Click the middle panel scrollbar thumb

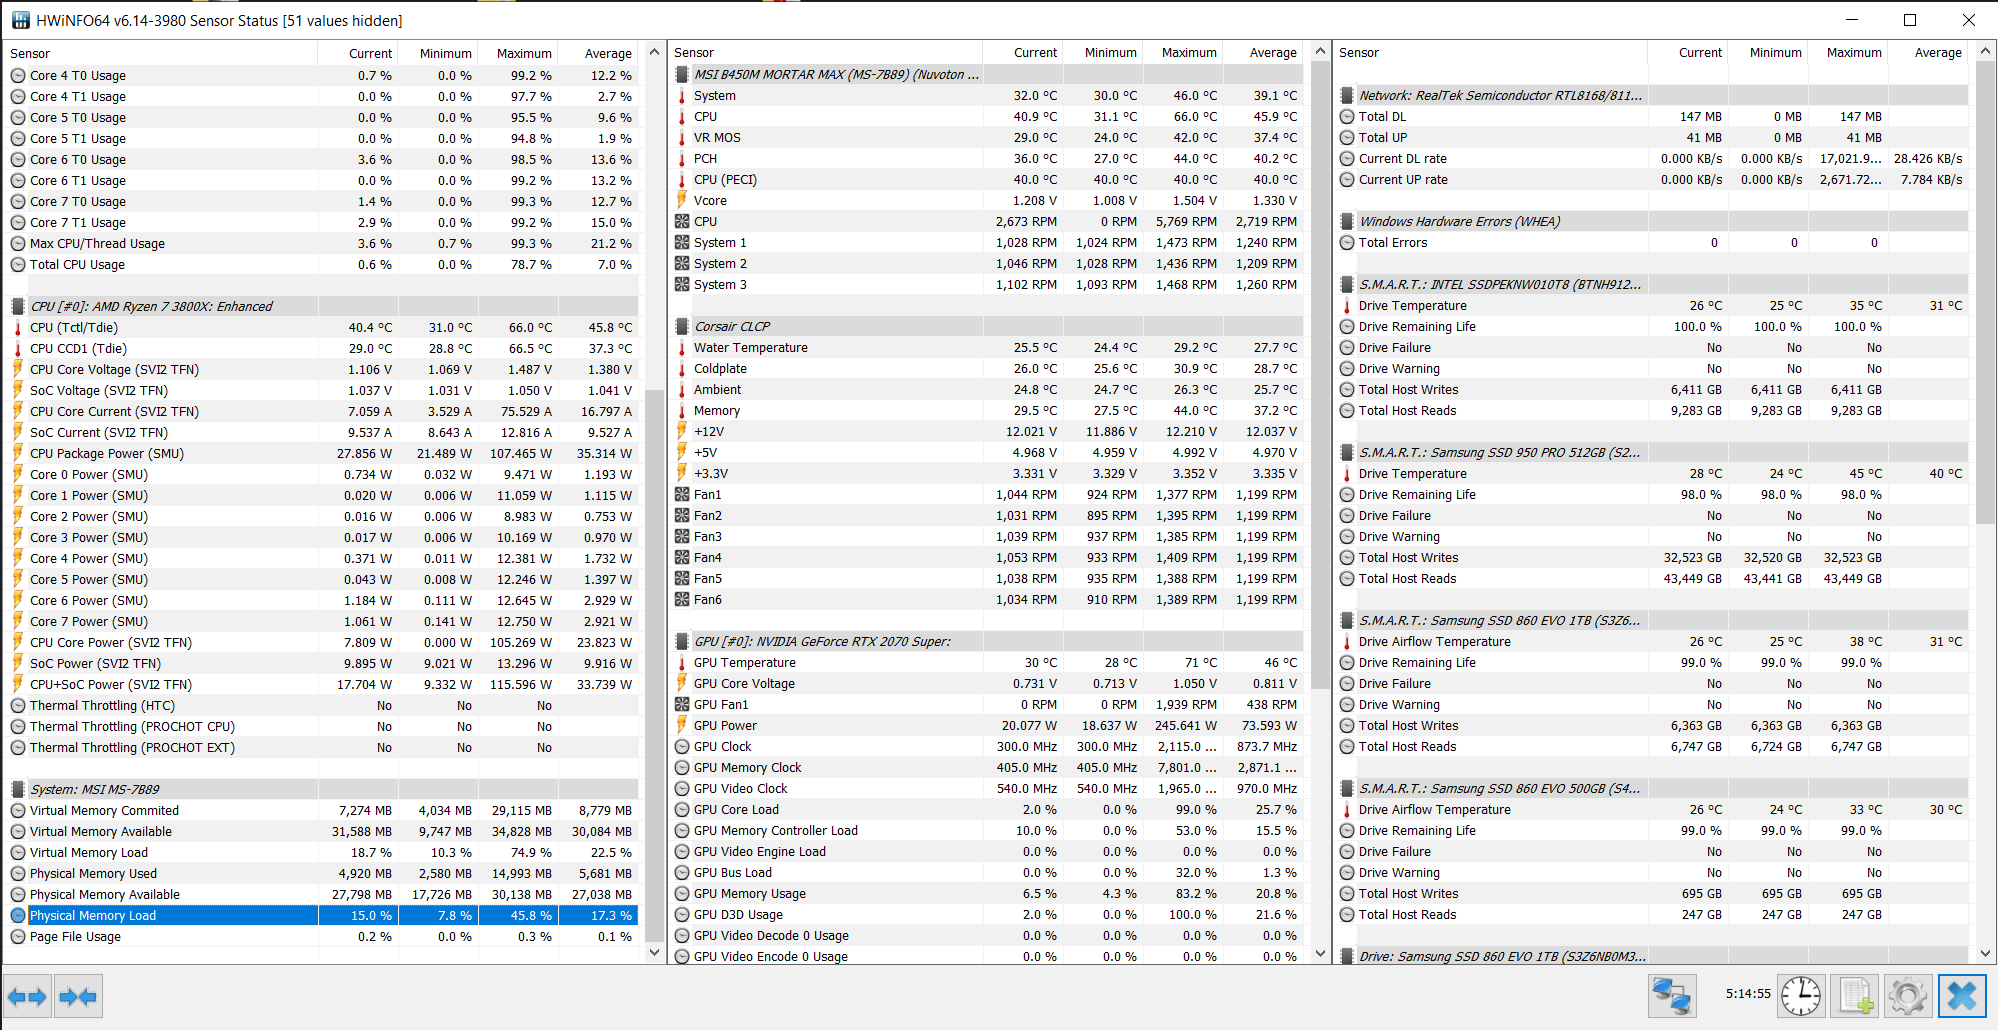(x=1320, y=377)
